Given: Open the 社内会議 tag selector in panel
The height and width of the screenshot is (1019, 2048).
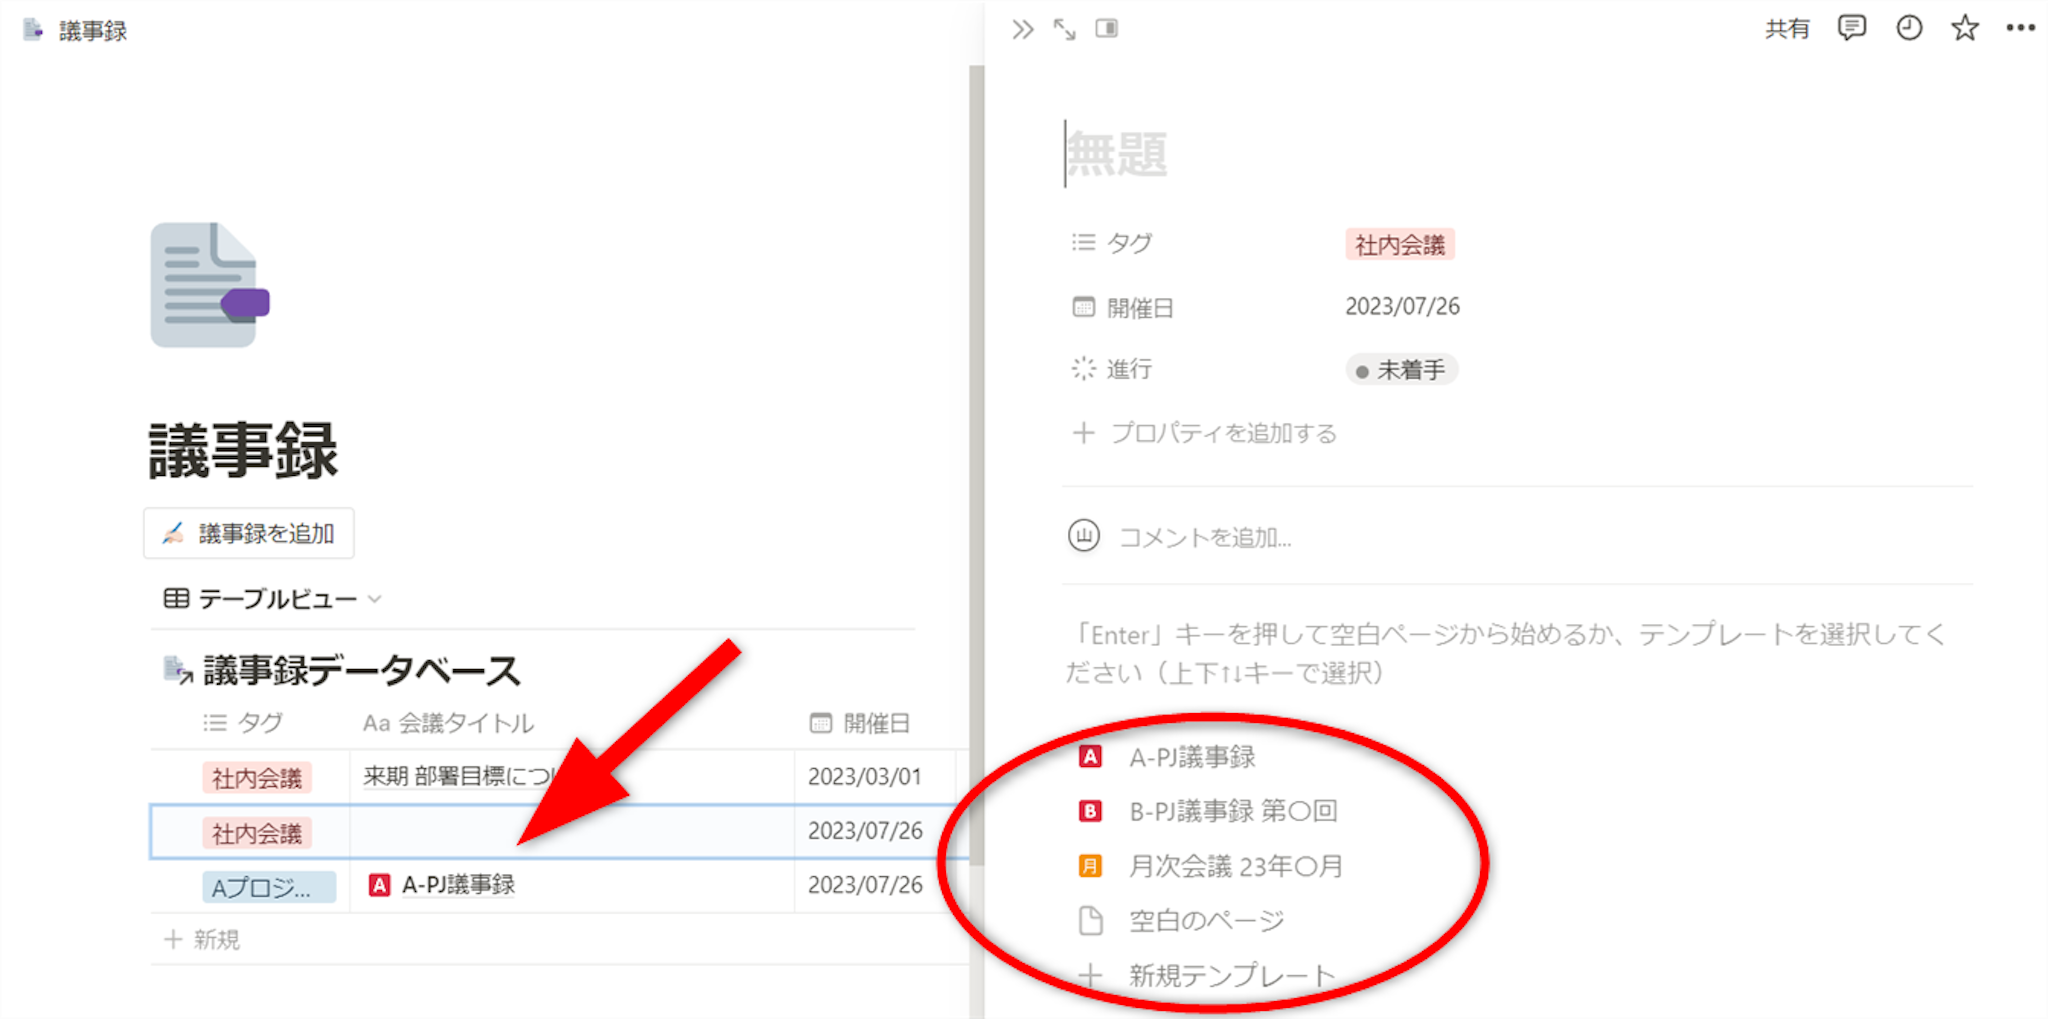Looking at the screenshot, I should 1399,245.
